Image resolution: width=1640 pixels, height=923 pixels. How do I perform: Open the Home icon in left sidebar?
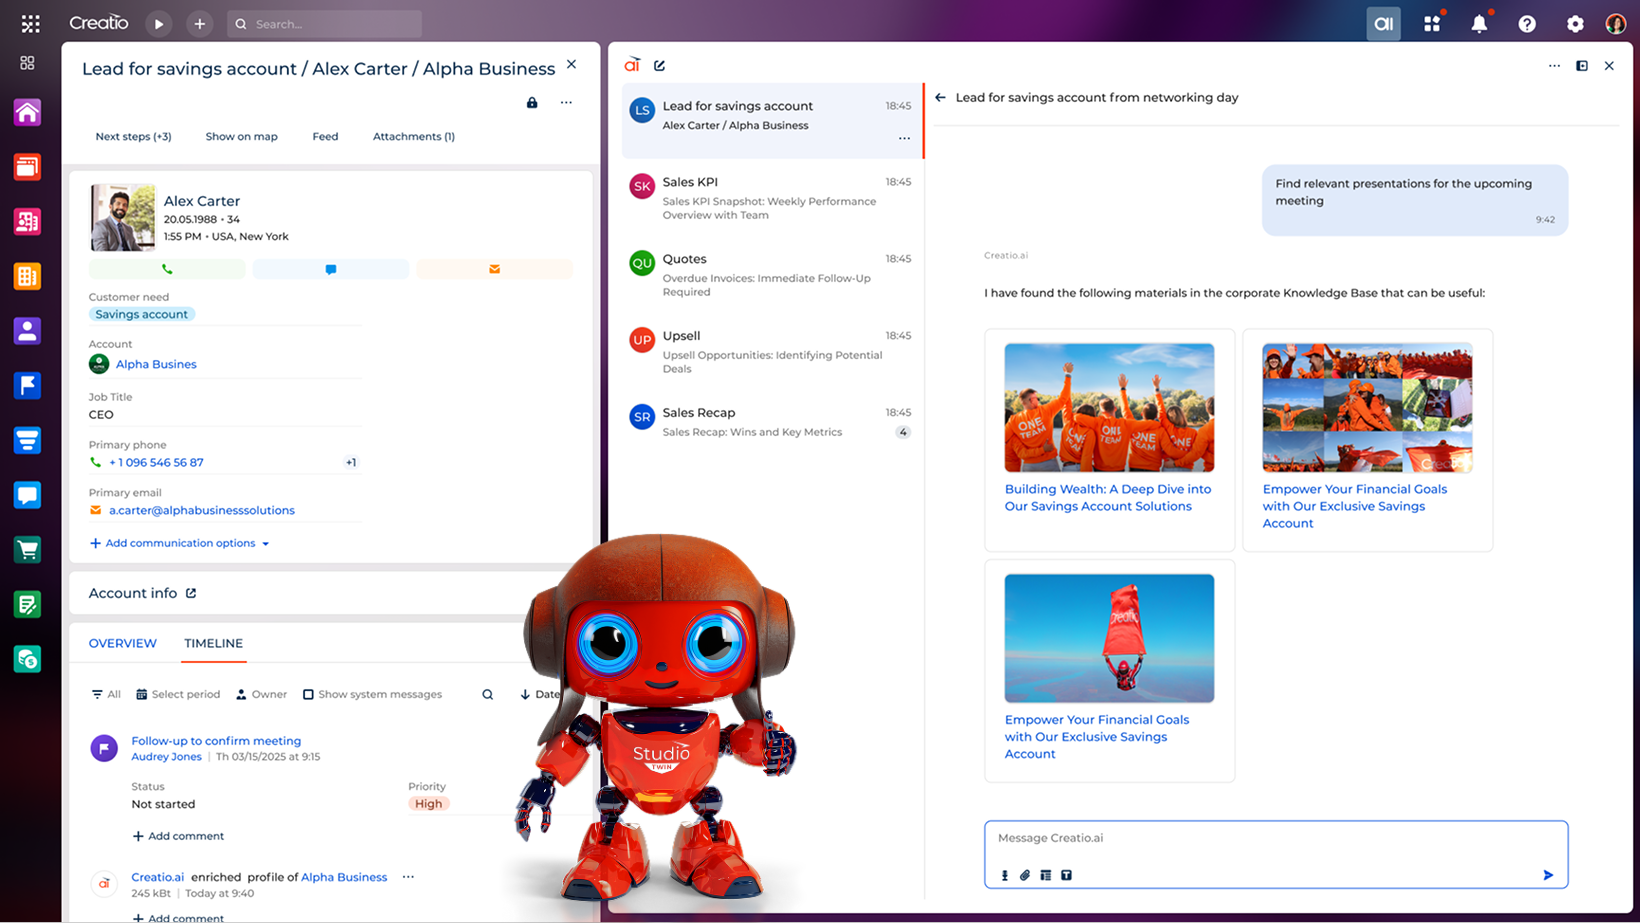(x=27, y=112)
